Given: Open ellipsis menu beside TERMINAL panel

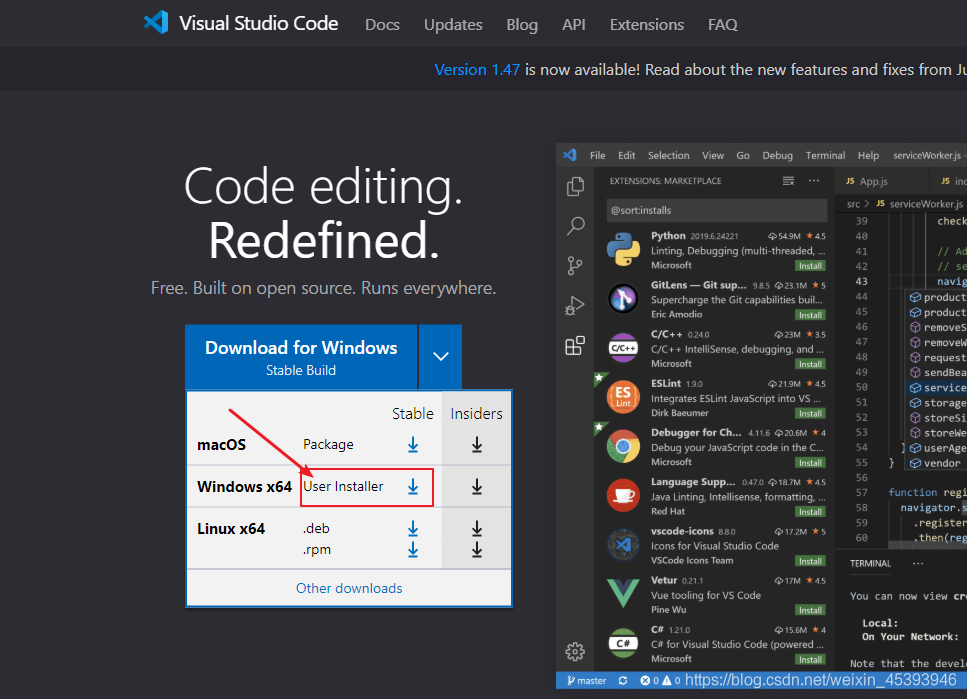Looking at the screenshot, I should 918,563.
